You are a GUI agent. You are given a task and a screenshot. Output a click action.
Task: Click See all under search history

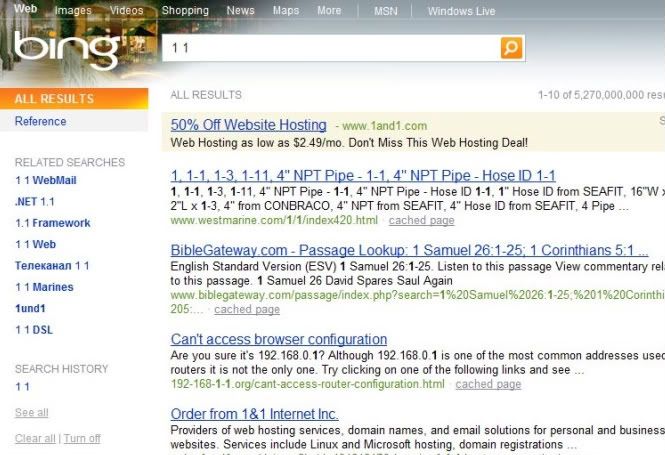pyautogui.click(x=31, y=413)
